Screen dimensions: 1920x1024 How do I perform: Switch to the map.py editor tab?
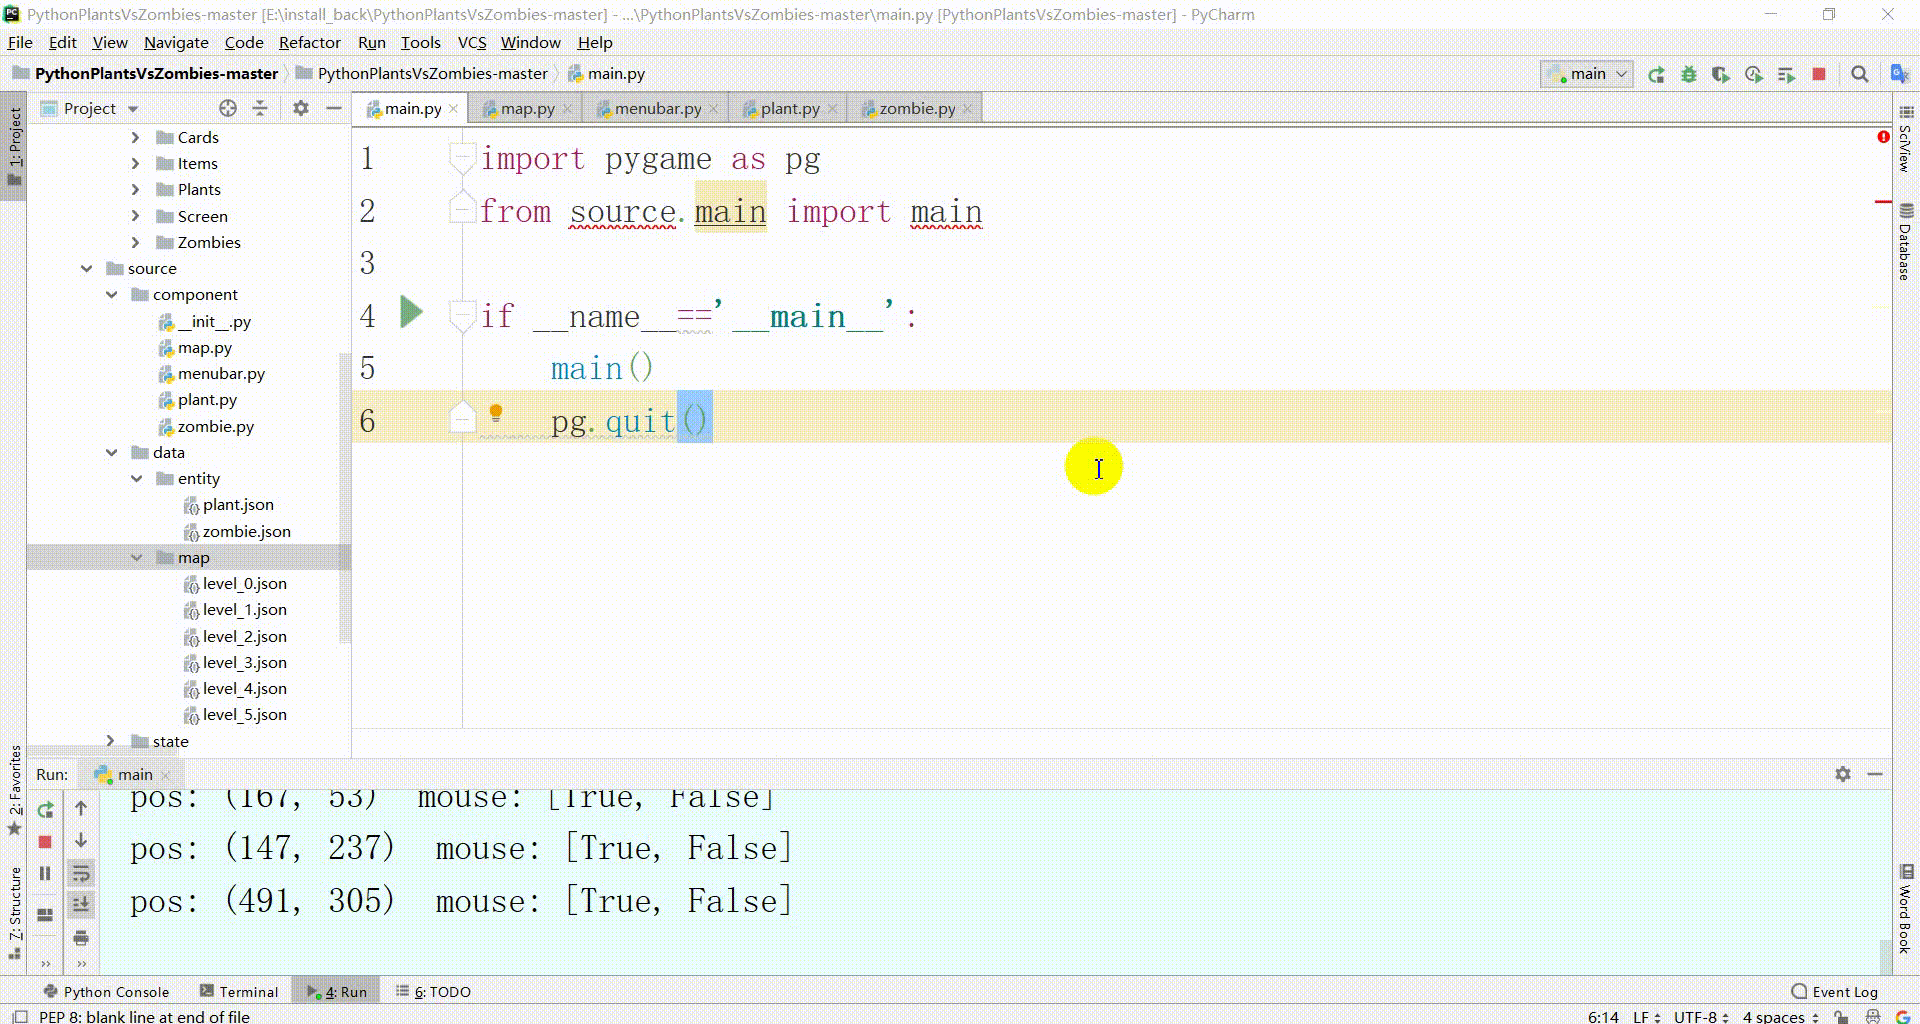tap(527, 108)
